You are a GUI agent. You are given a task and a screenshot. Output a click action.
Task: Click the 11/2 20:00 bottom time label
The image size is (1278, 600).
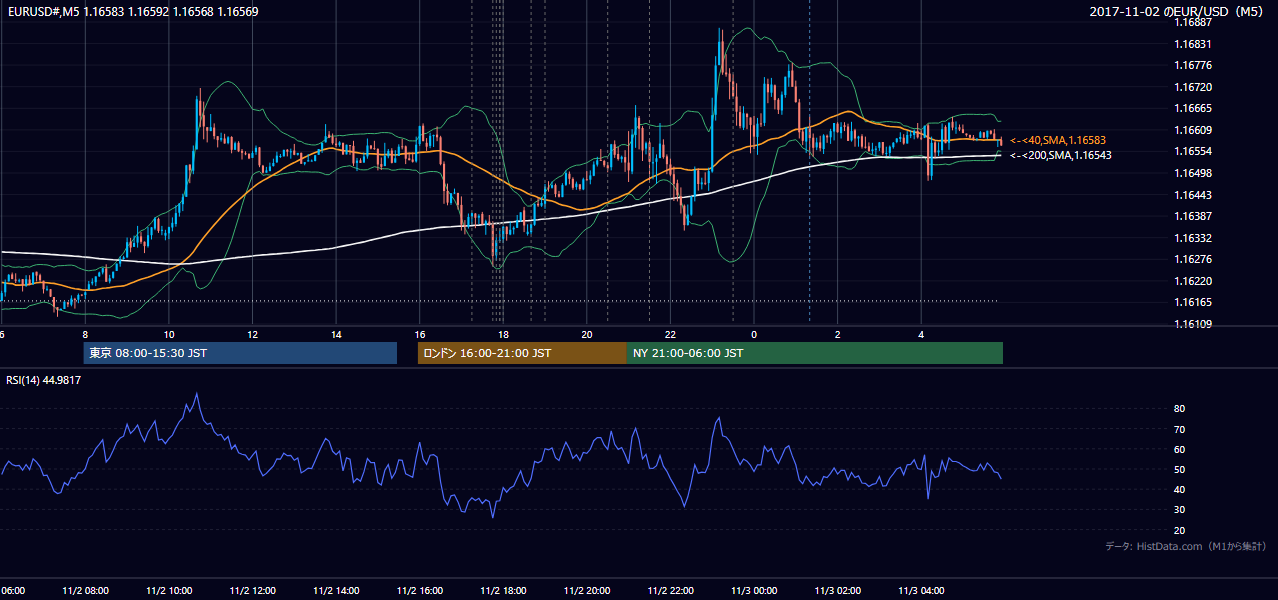click(x=586, y=591)
